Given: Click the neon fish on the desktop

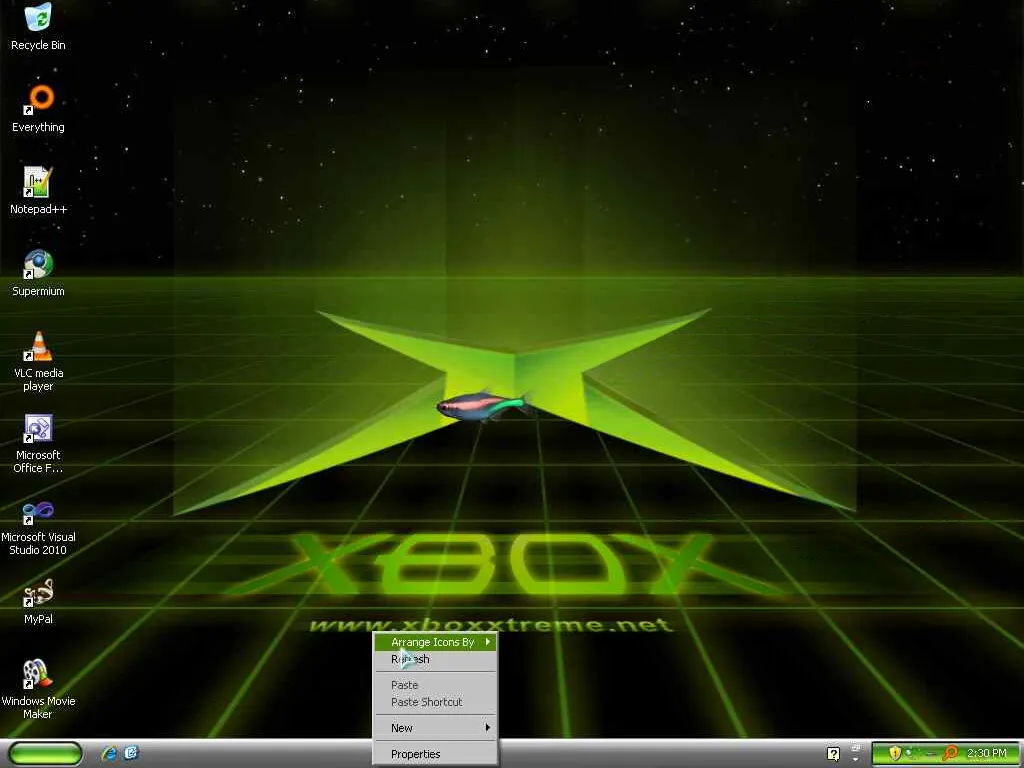Looking at the screenshot, I should pos(483,406).
